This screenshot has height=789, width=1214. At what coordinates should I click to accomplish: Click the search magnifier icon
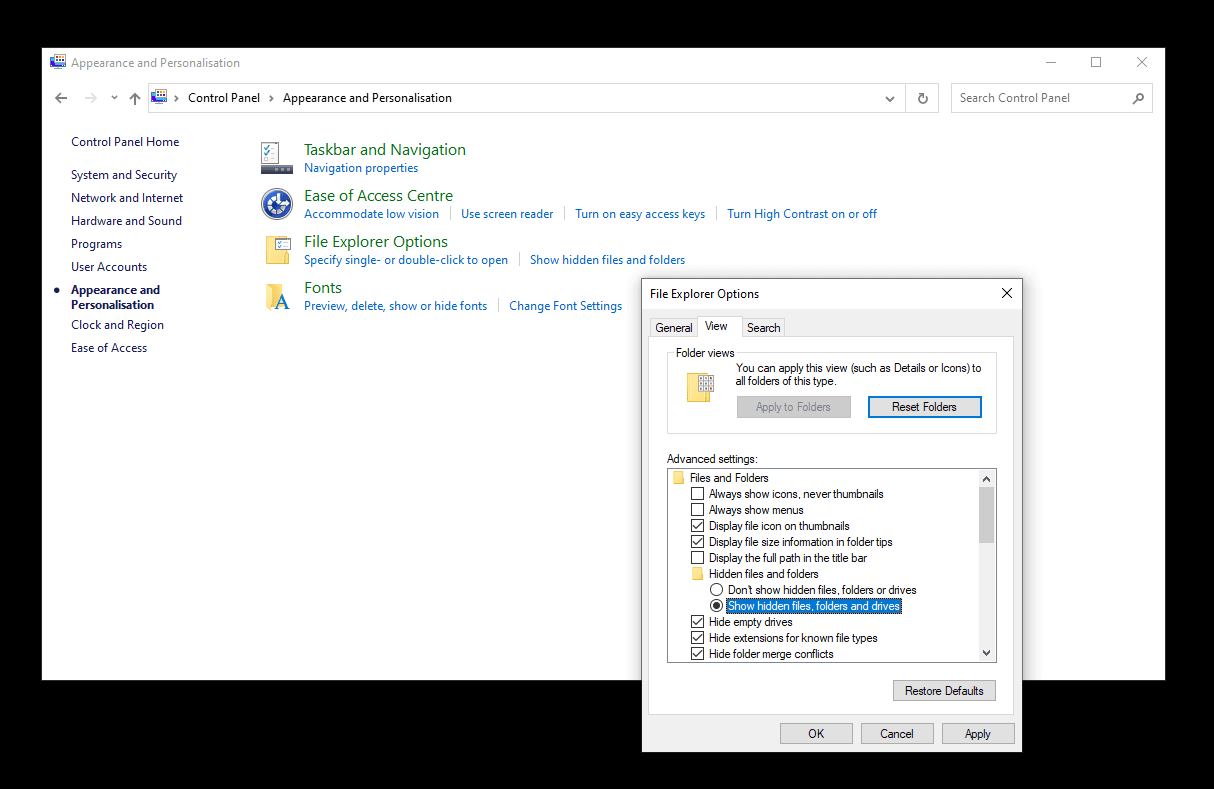(1138, 98)
